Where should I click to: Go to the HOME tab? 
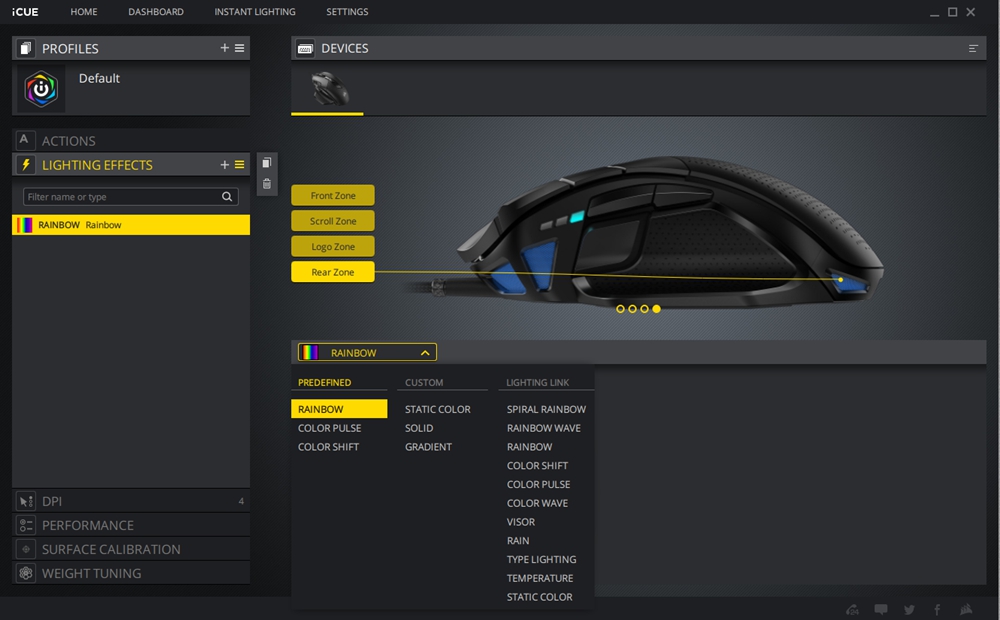[84, 11]
